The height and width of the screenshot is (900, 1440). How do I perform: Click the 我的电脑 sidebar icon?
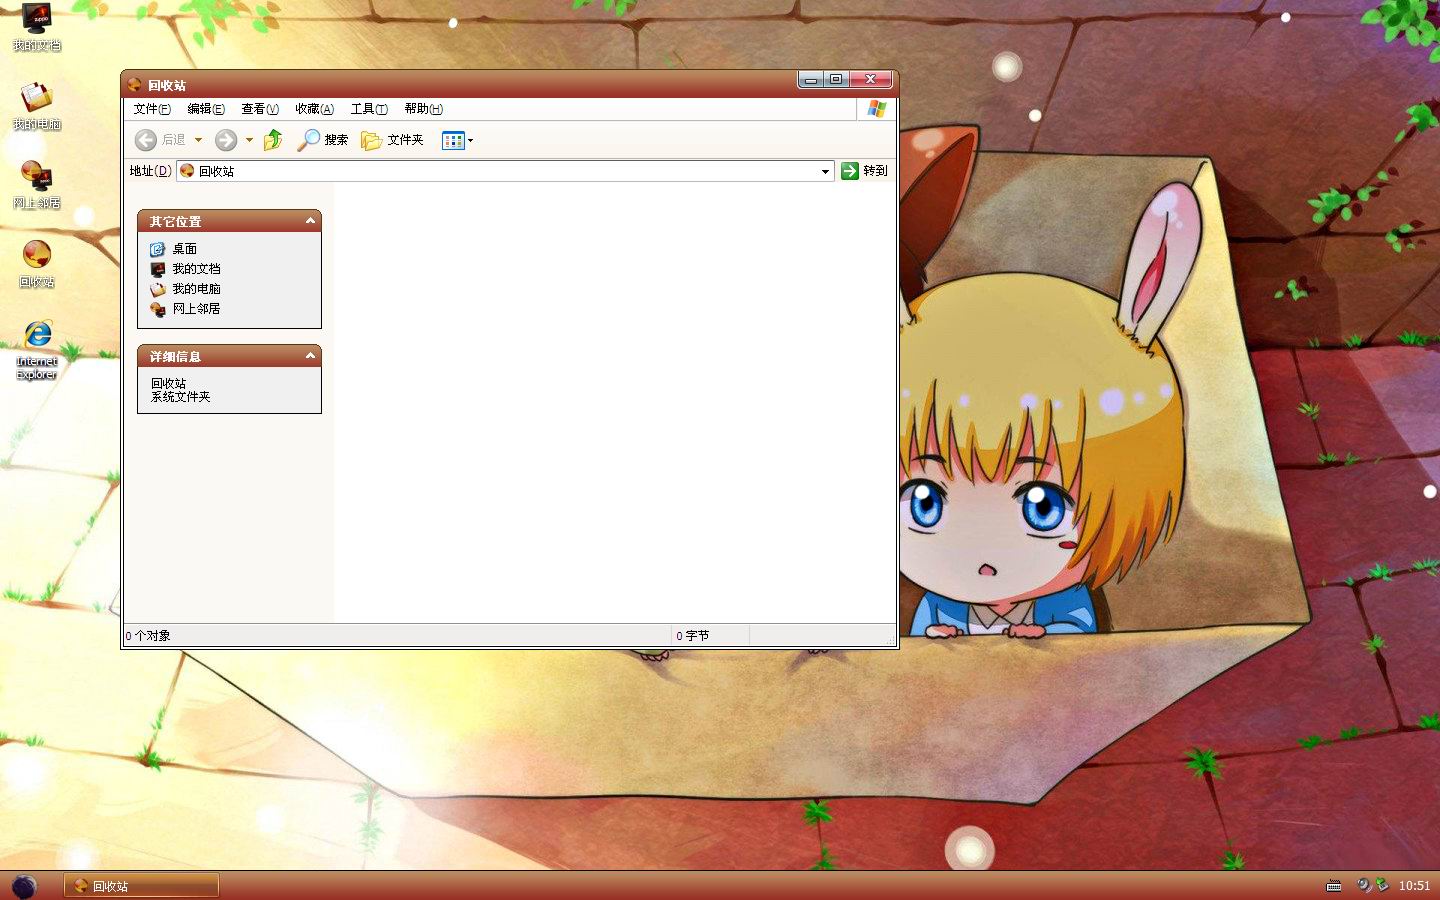(158, 289)
